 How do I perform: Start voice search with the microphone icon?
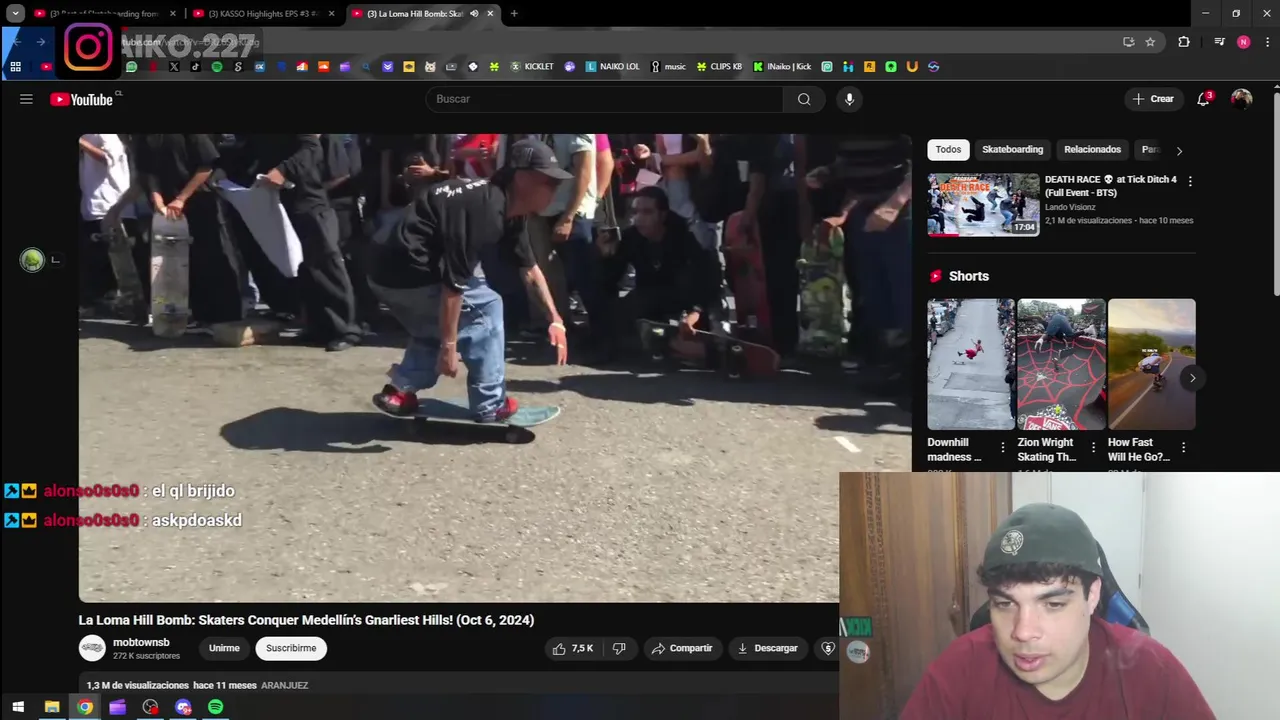tap(849, 99)
